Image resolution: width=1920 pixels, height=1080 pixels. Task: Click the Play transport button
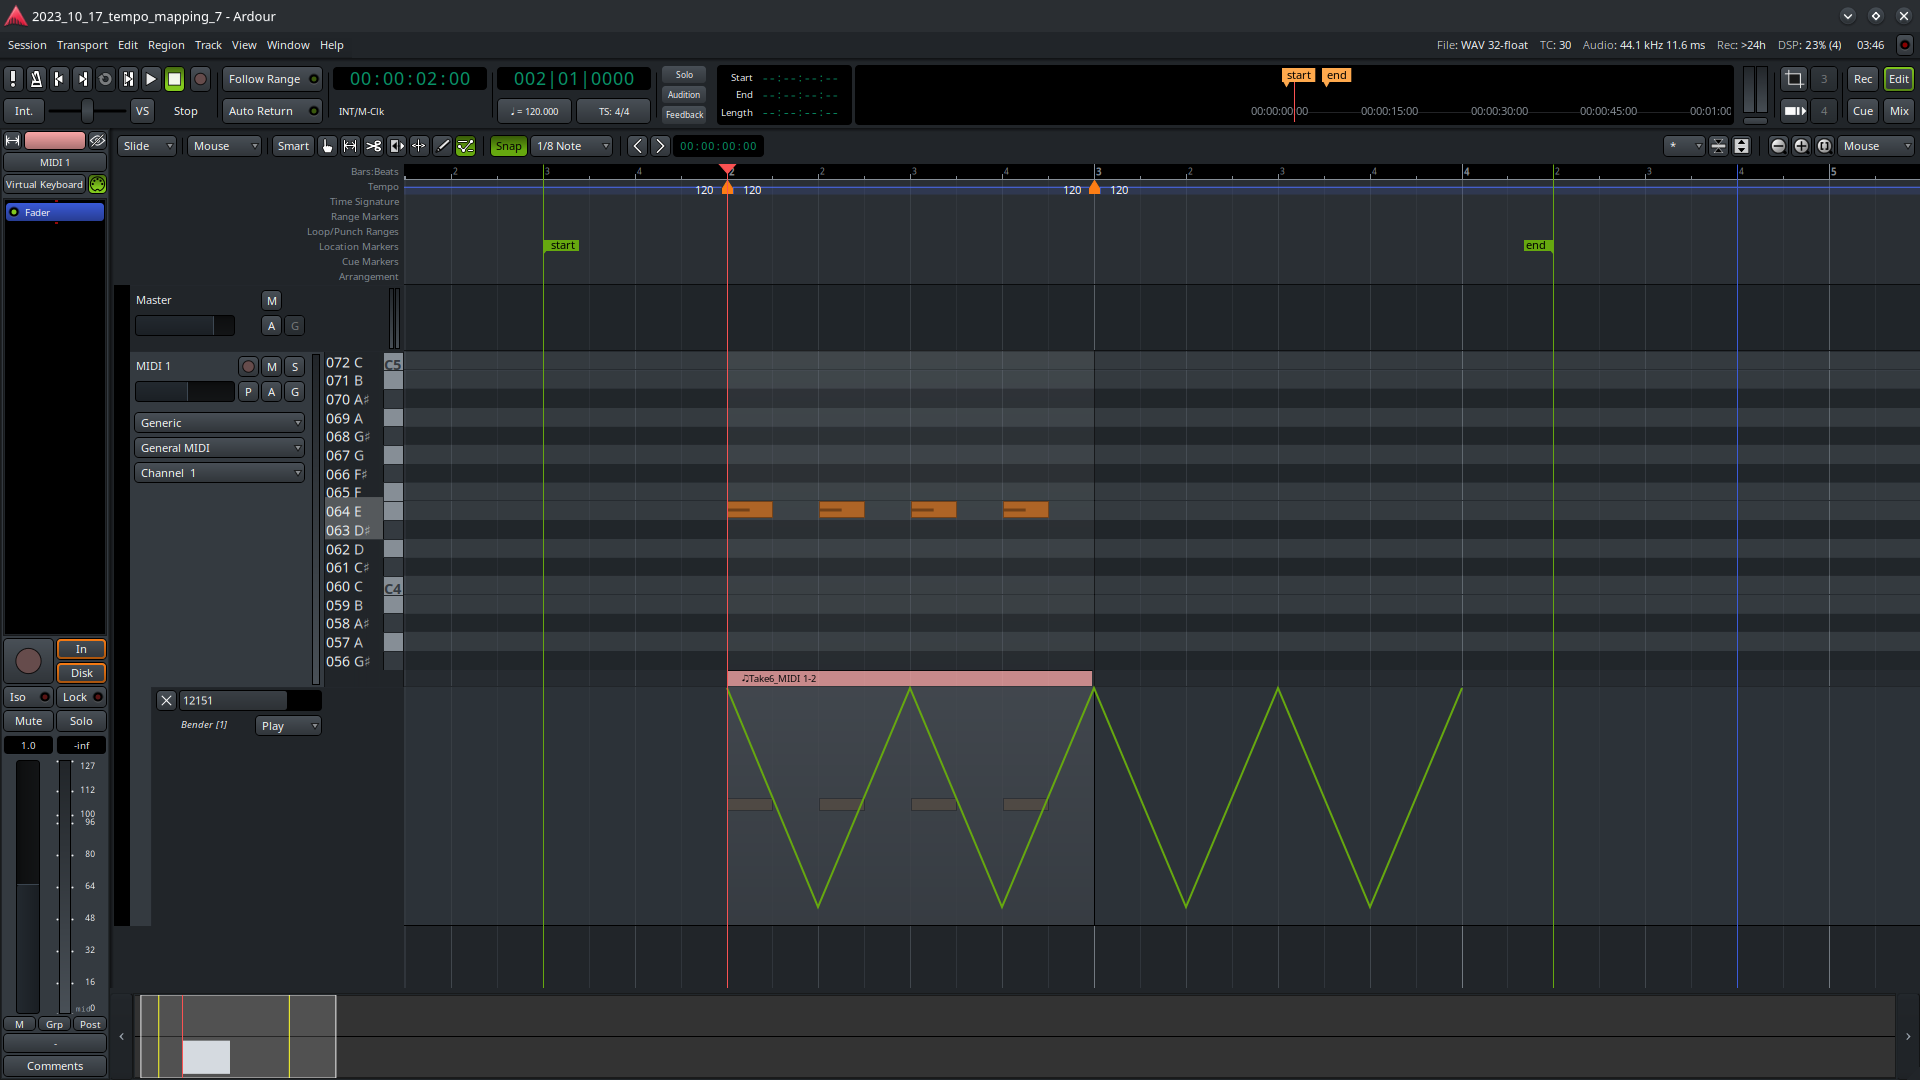pyautogui.click(x=151, y=79)
